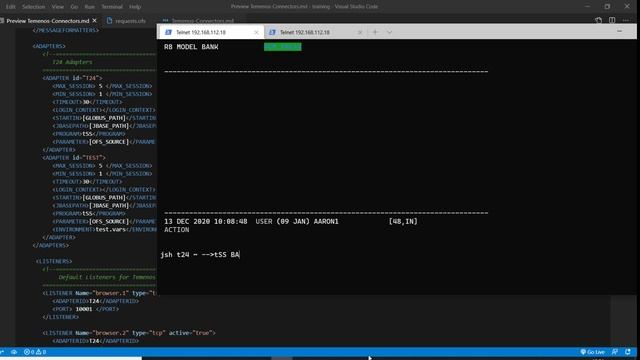Open the View menu
The image size is (640, 360).
58,7
